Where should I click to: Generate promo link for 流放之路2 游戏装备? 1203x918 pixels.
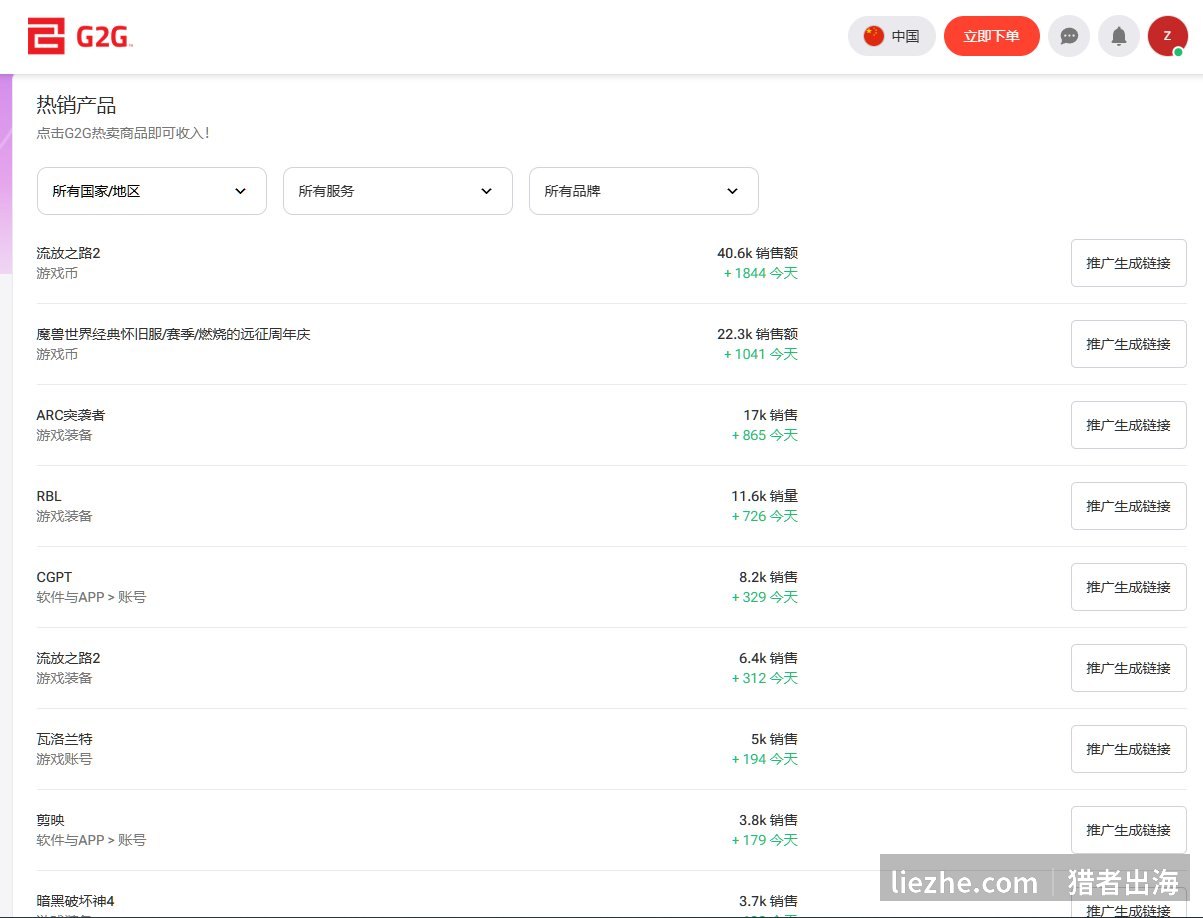(1129, 668)
